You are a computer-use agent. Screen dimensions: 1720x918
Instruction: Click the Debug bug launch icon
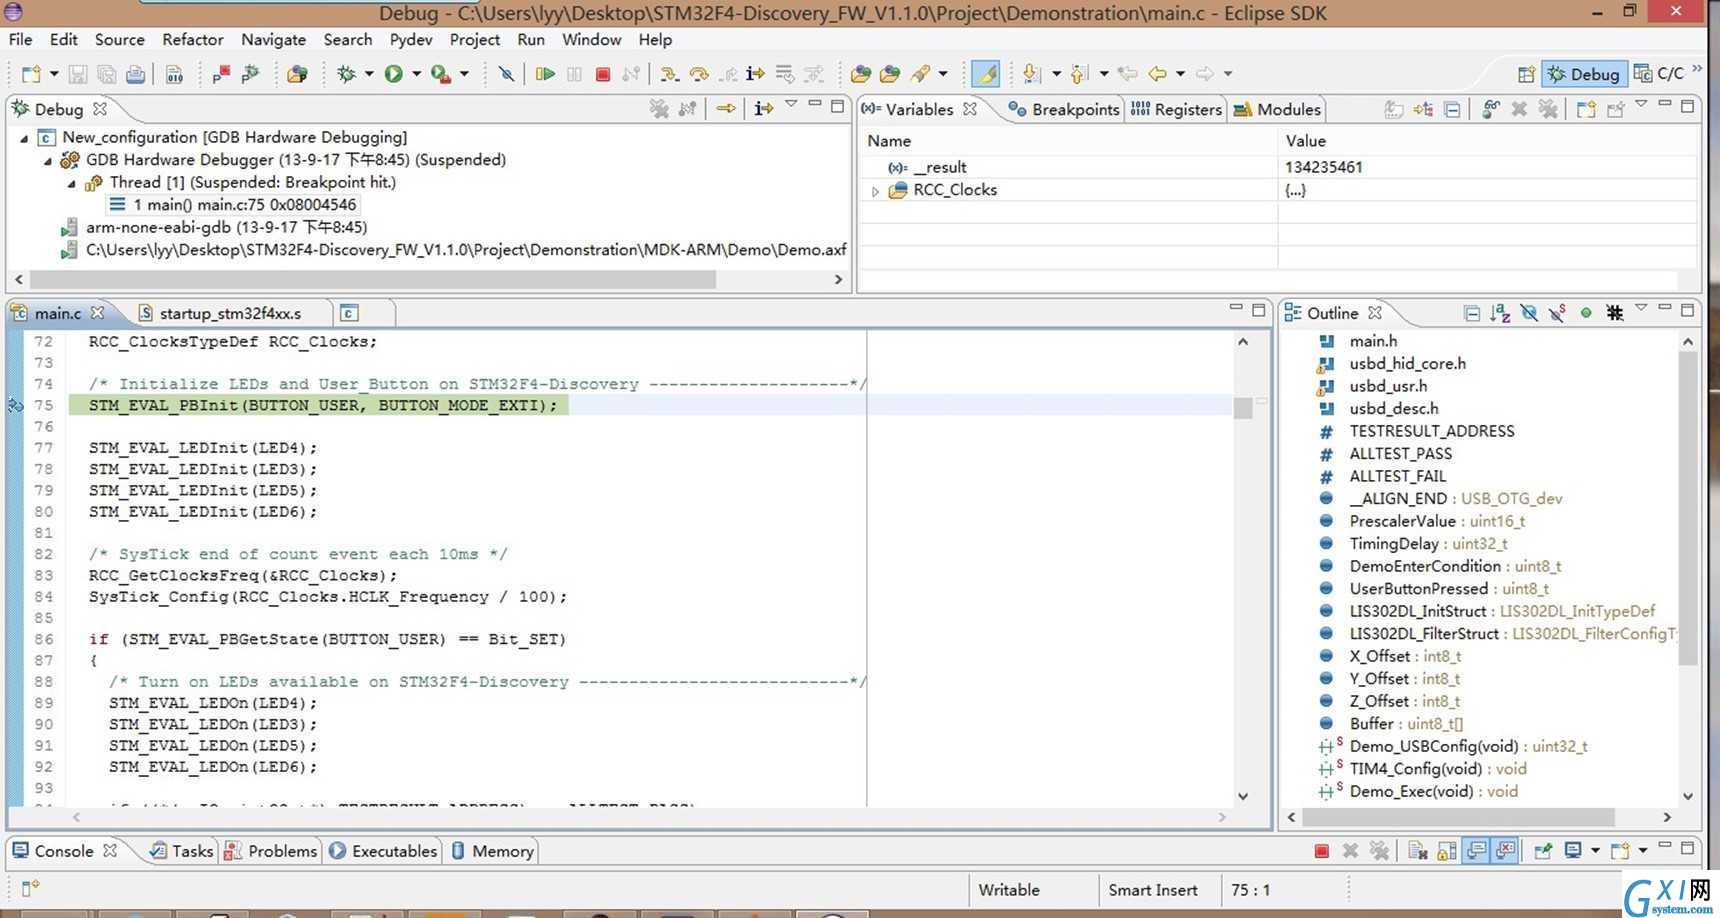[x=347, y=74]
